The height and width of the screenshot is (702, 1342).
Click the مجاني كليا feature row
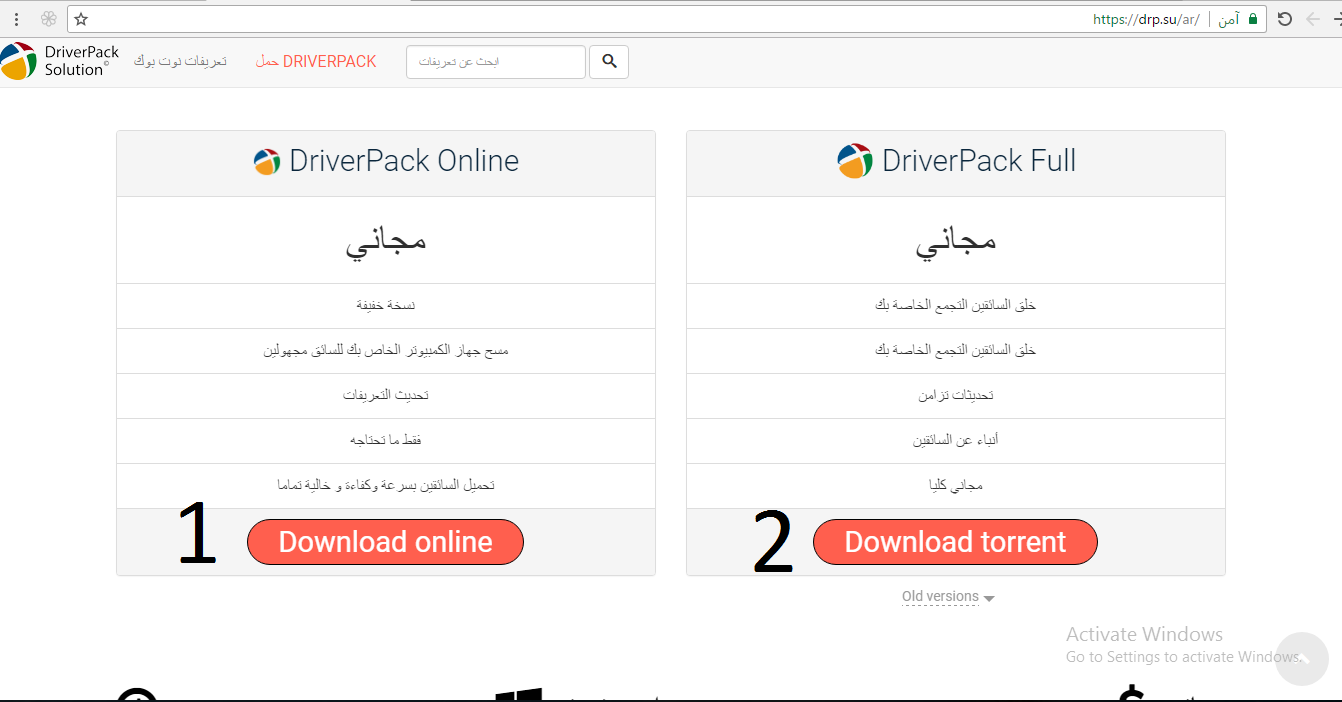click(x=956, y=486)
